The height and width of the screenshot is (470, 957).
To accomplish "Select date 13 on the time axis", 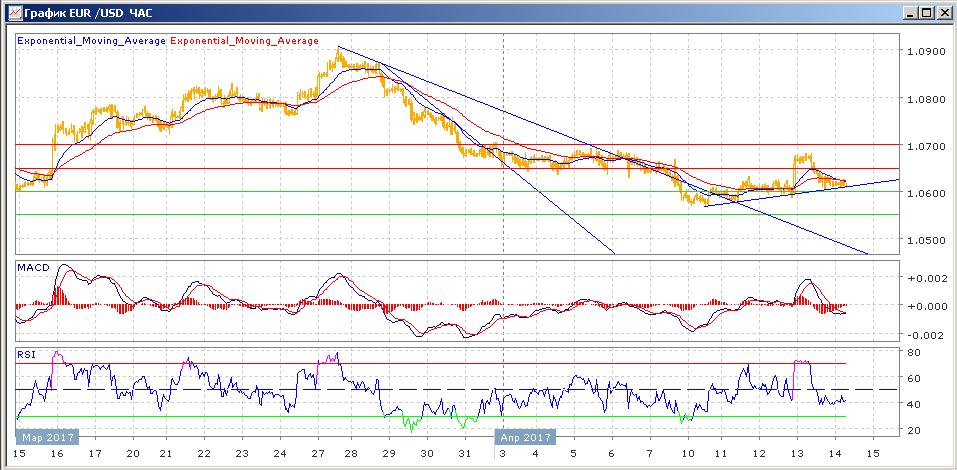I will (797, 454).
